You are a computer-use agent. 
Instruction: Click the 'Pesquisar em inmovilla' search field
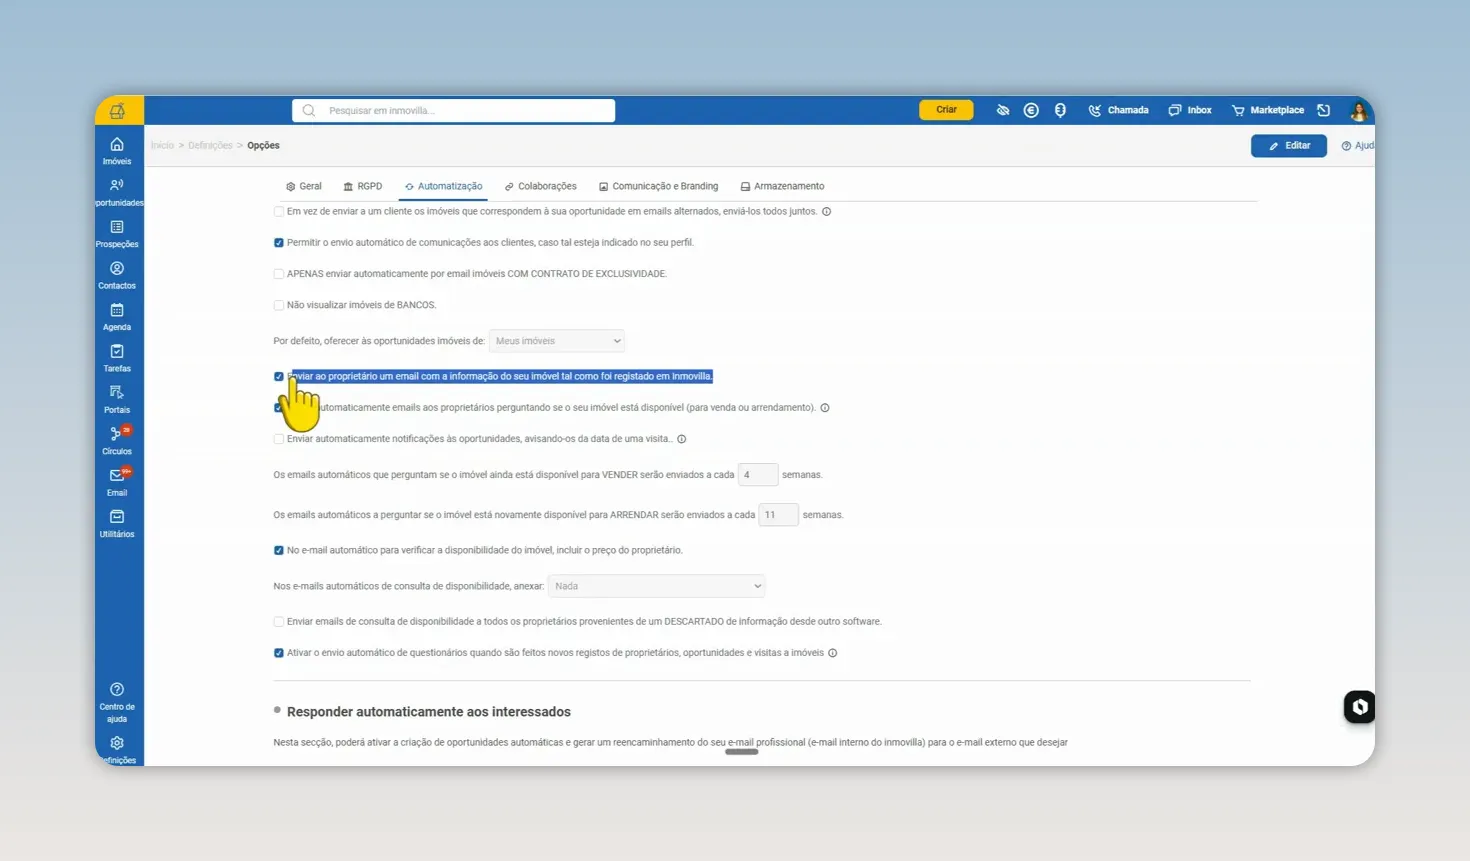(454, 111)
